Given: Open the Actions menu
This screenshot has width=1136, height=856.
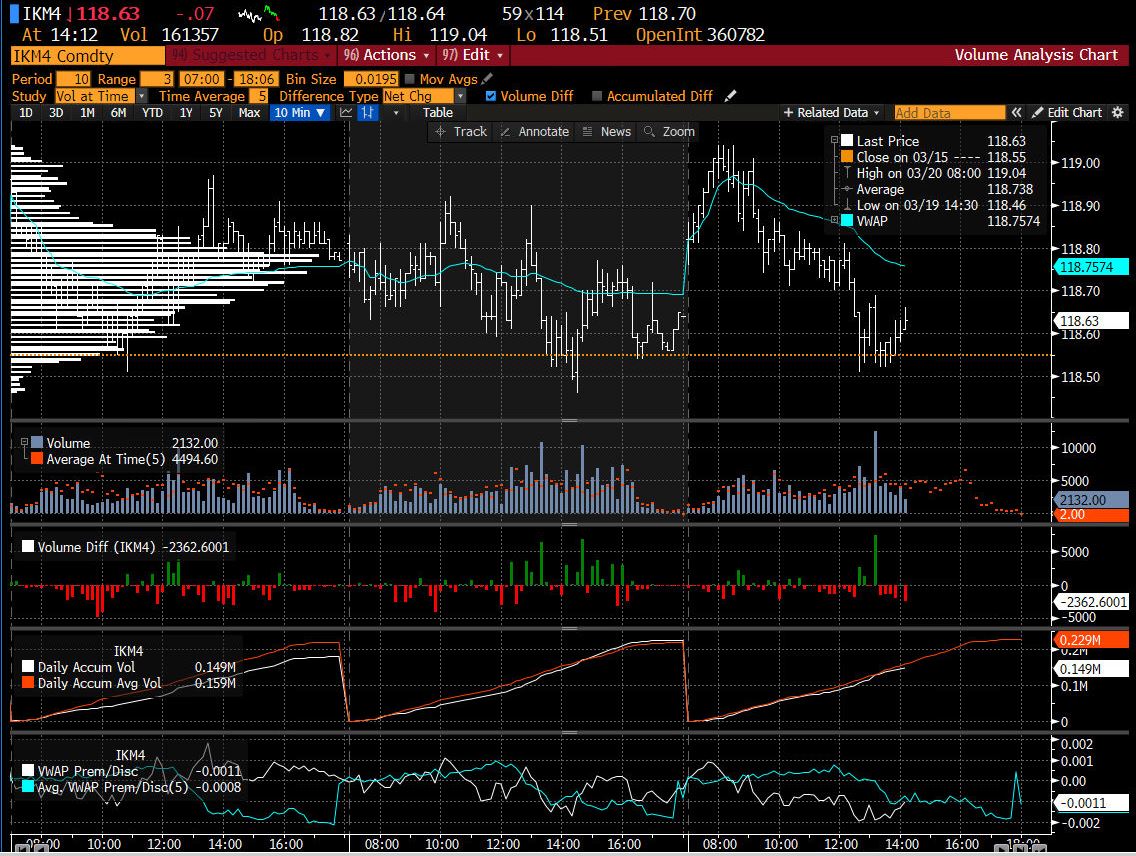Looking at the screenshot, I should tap(386, 55).
